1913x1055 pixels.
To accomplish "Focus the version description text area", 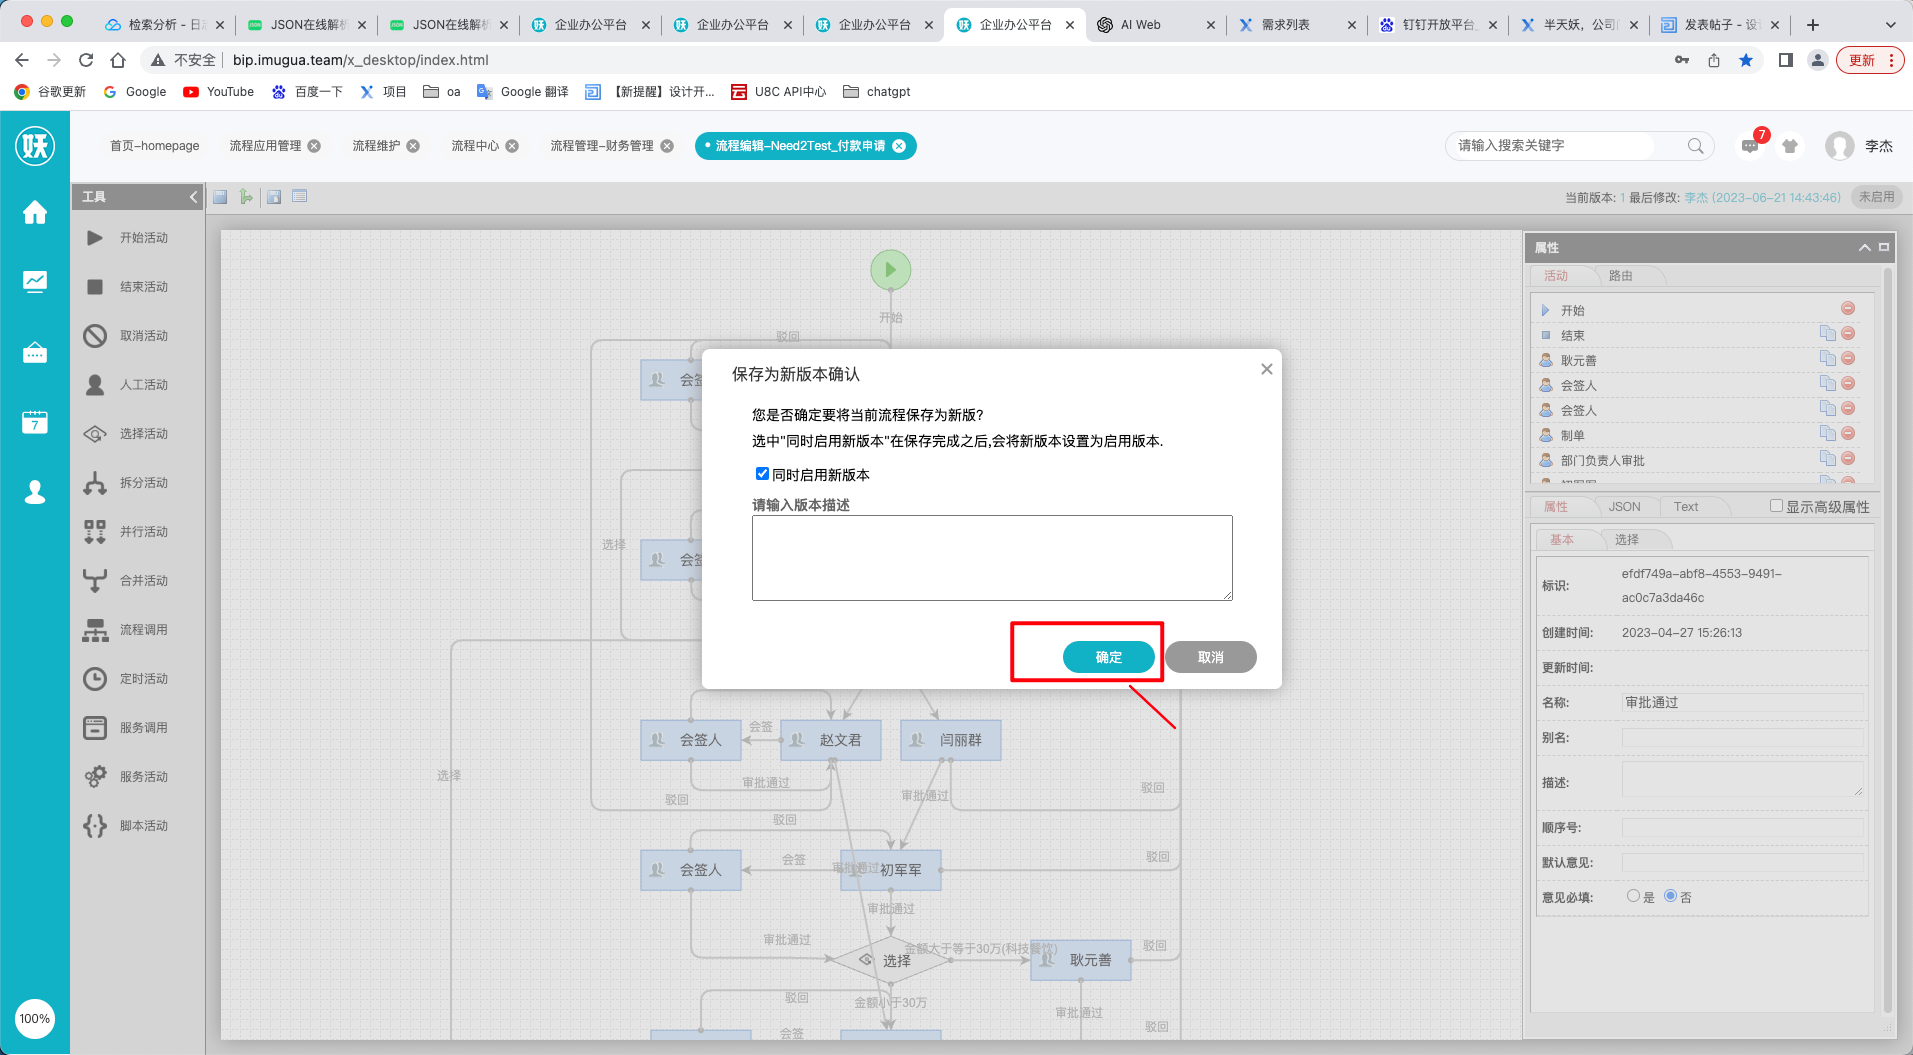I will [x=992, y=558].
